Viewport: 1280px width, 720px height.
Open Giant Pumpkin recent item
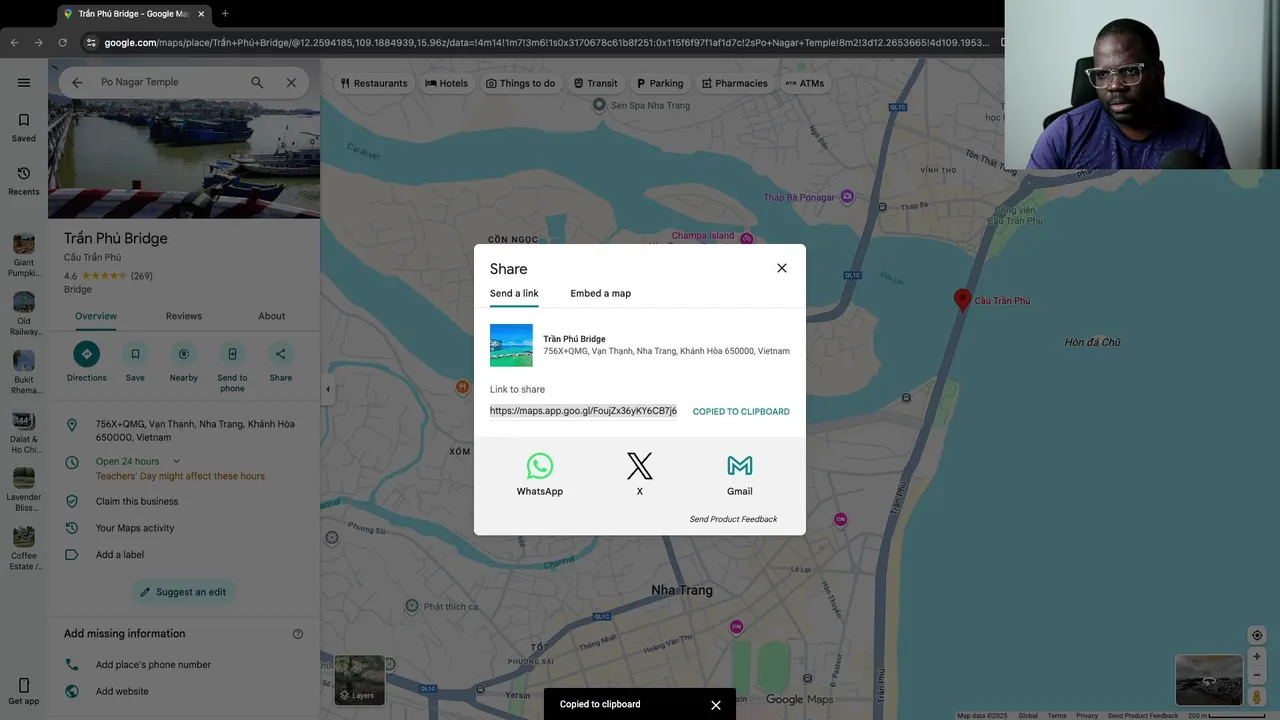point(24,255)
